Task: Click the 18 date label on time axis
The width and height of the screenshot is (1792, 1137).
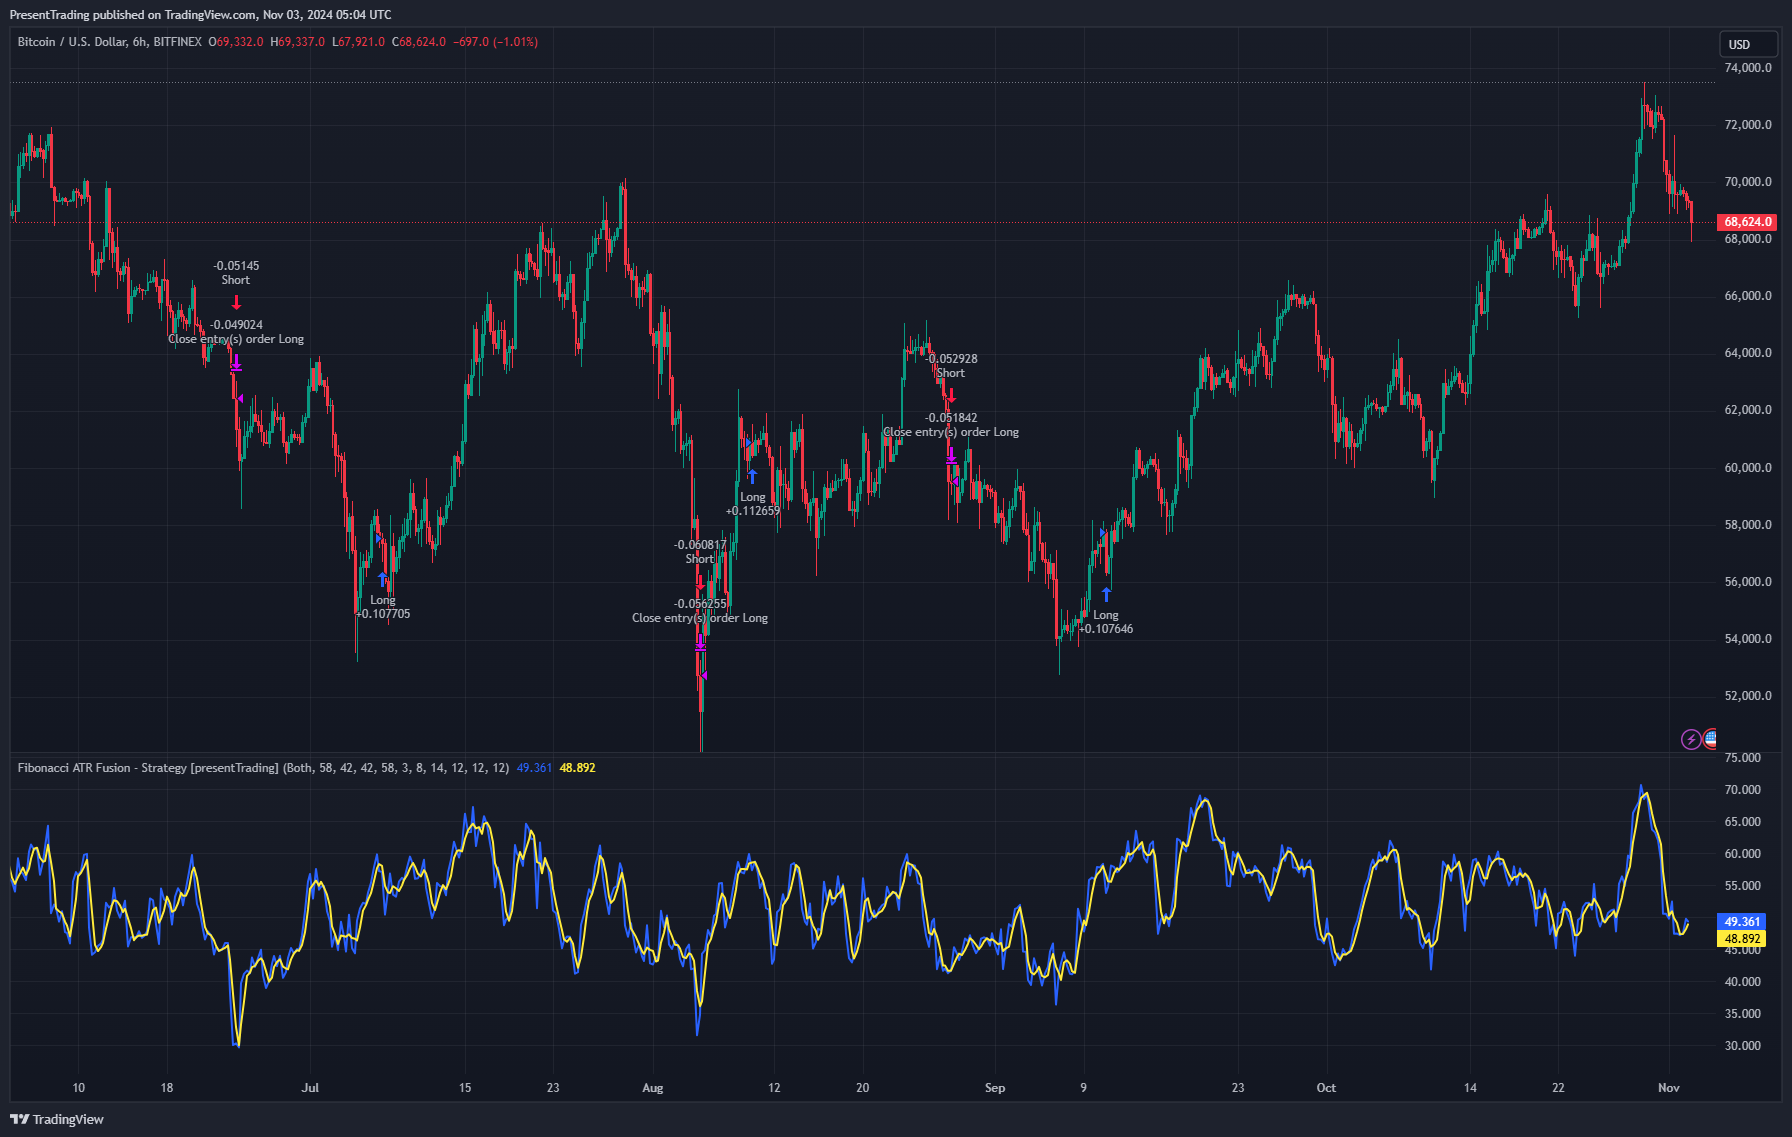Action: click(x=167, y=1088)
